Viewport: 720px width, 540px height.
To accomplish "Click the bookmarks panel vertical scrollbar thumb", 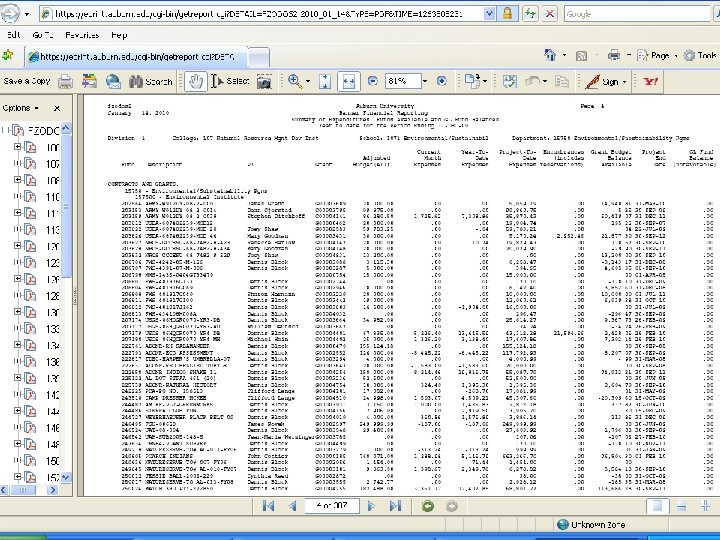I will coord(66,207).
